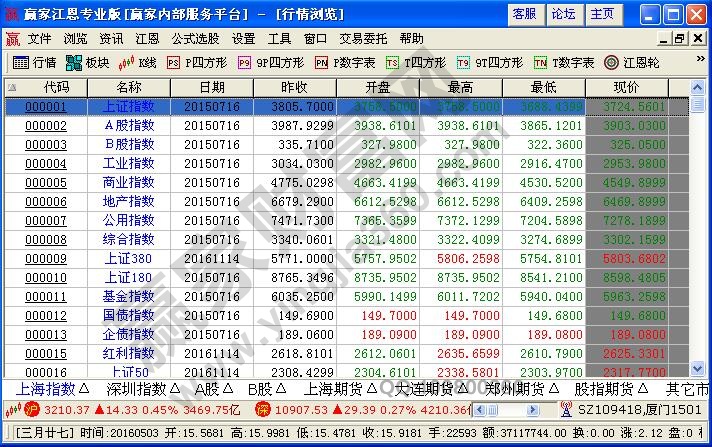Click the red 赢 app logo in menu bar

click(x=13, y=39)
